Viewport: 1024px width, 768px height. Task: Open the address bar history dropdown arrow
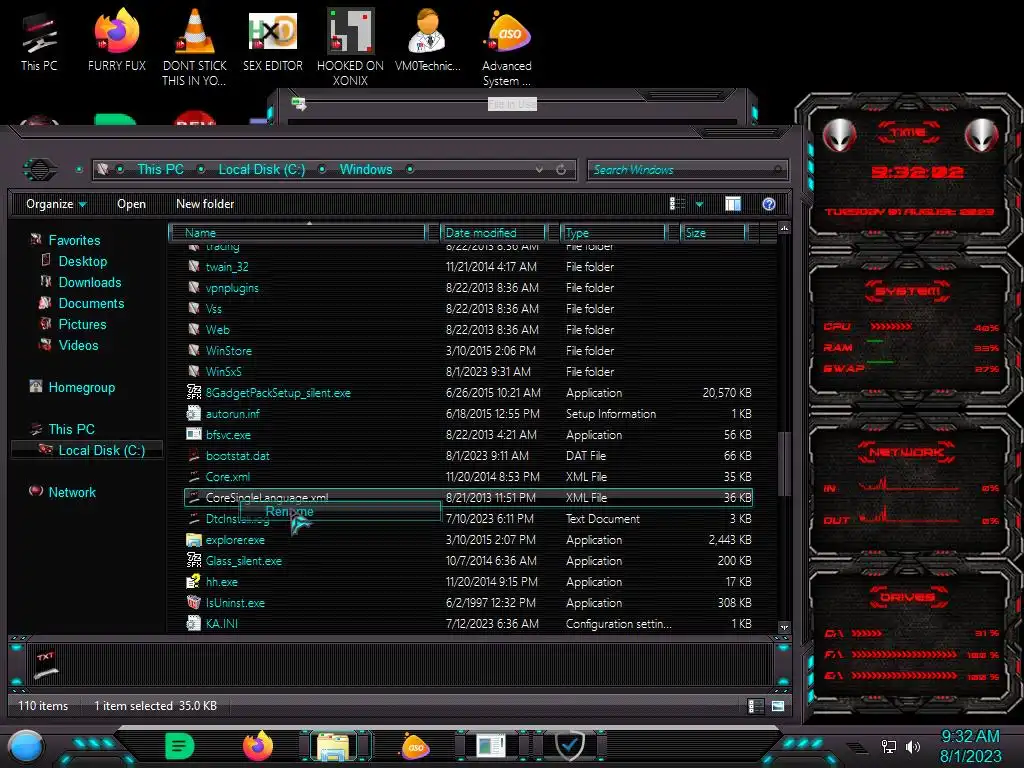[539, 170]
